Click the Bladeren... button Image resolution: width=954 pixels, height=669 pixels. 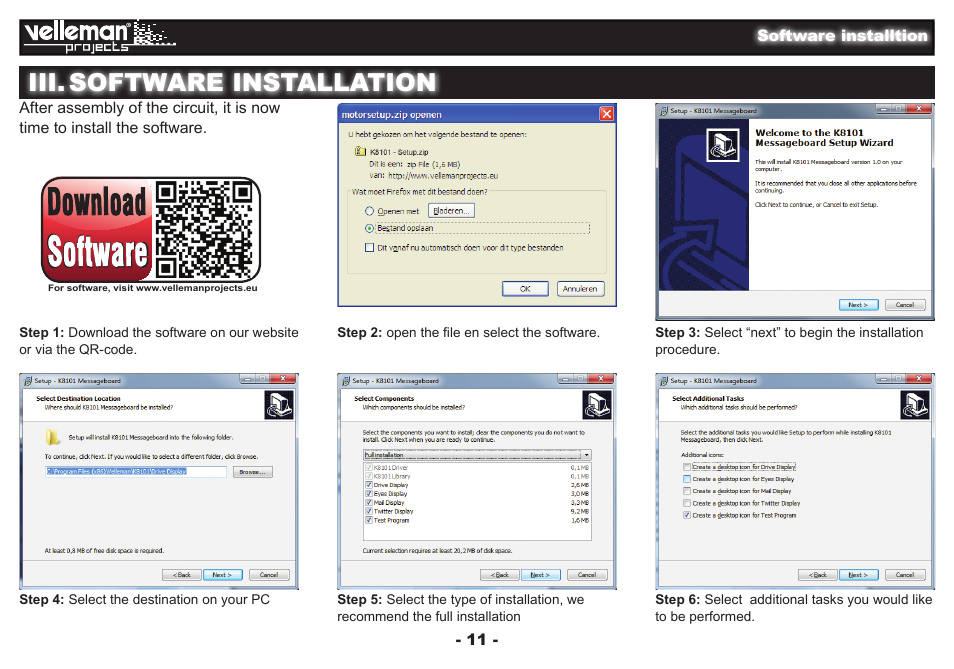[x=451, y=210]
